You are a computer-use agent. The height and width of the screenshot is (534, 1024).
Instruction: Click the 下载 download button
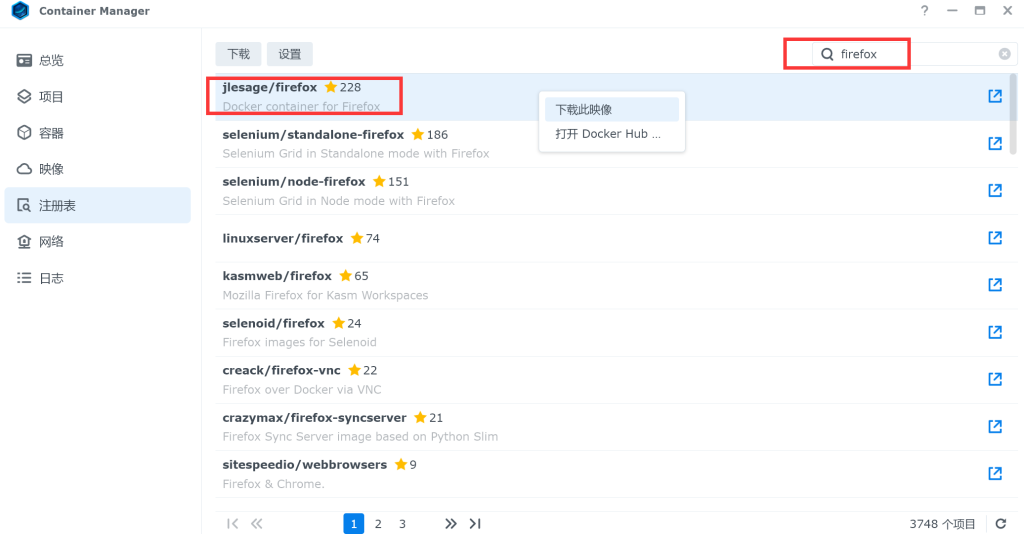[x=238, y=54]
